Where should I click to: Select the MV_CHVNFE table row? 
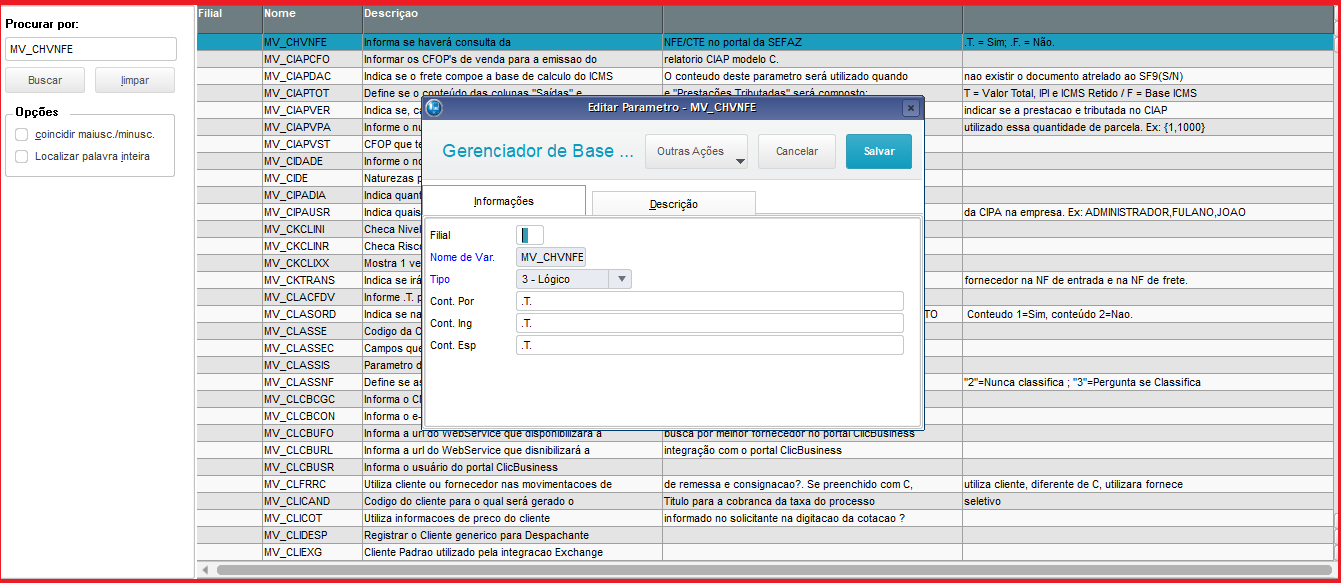[x=765, y=42]
